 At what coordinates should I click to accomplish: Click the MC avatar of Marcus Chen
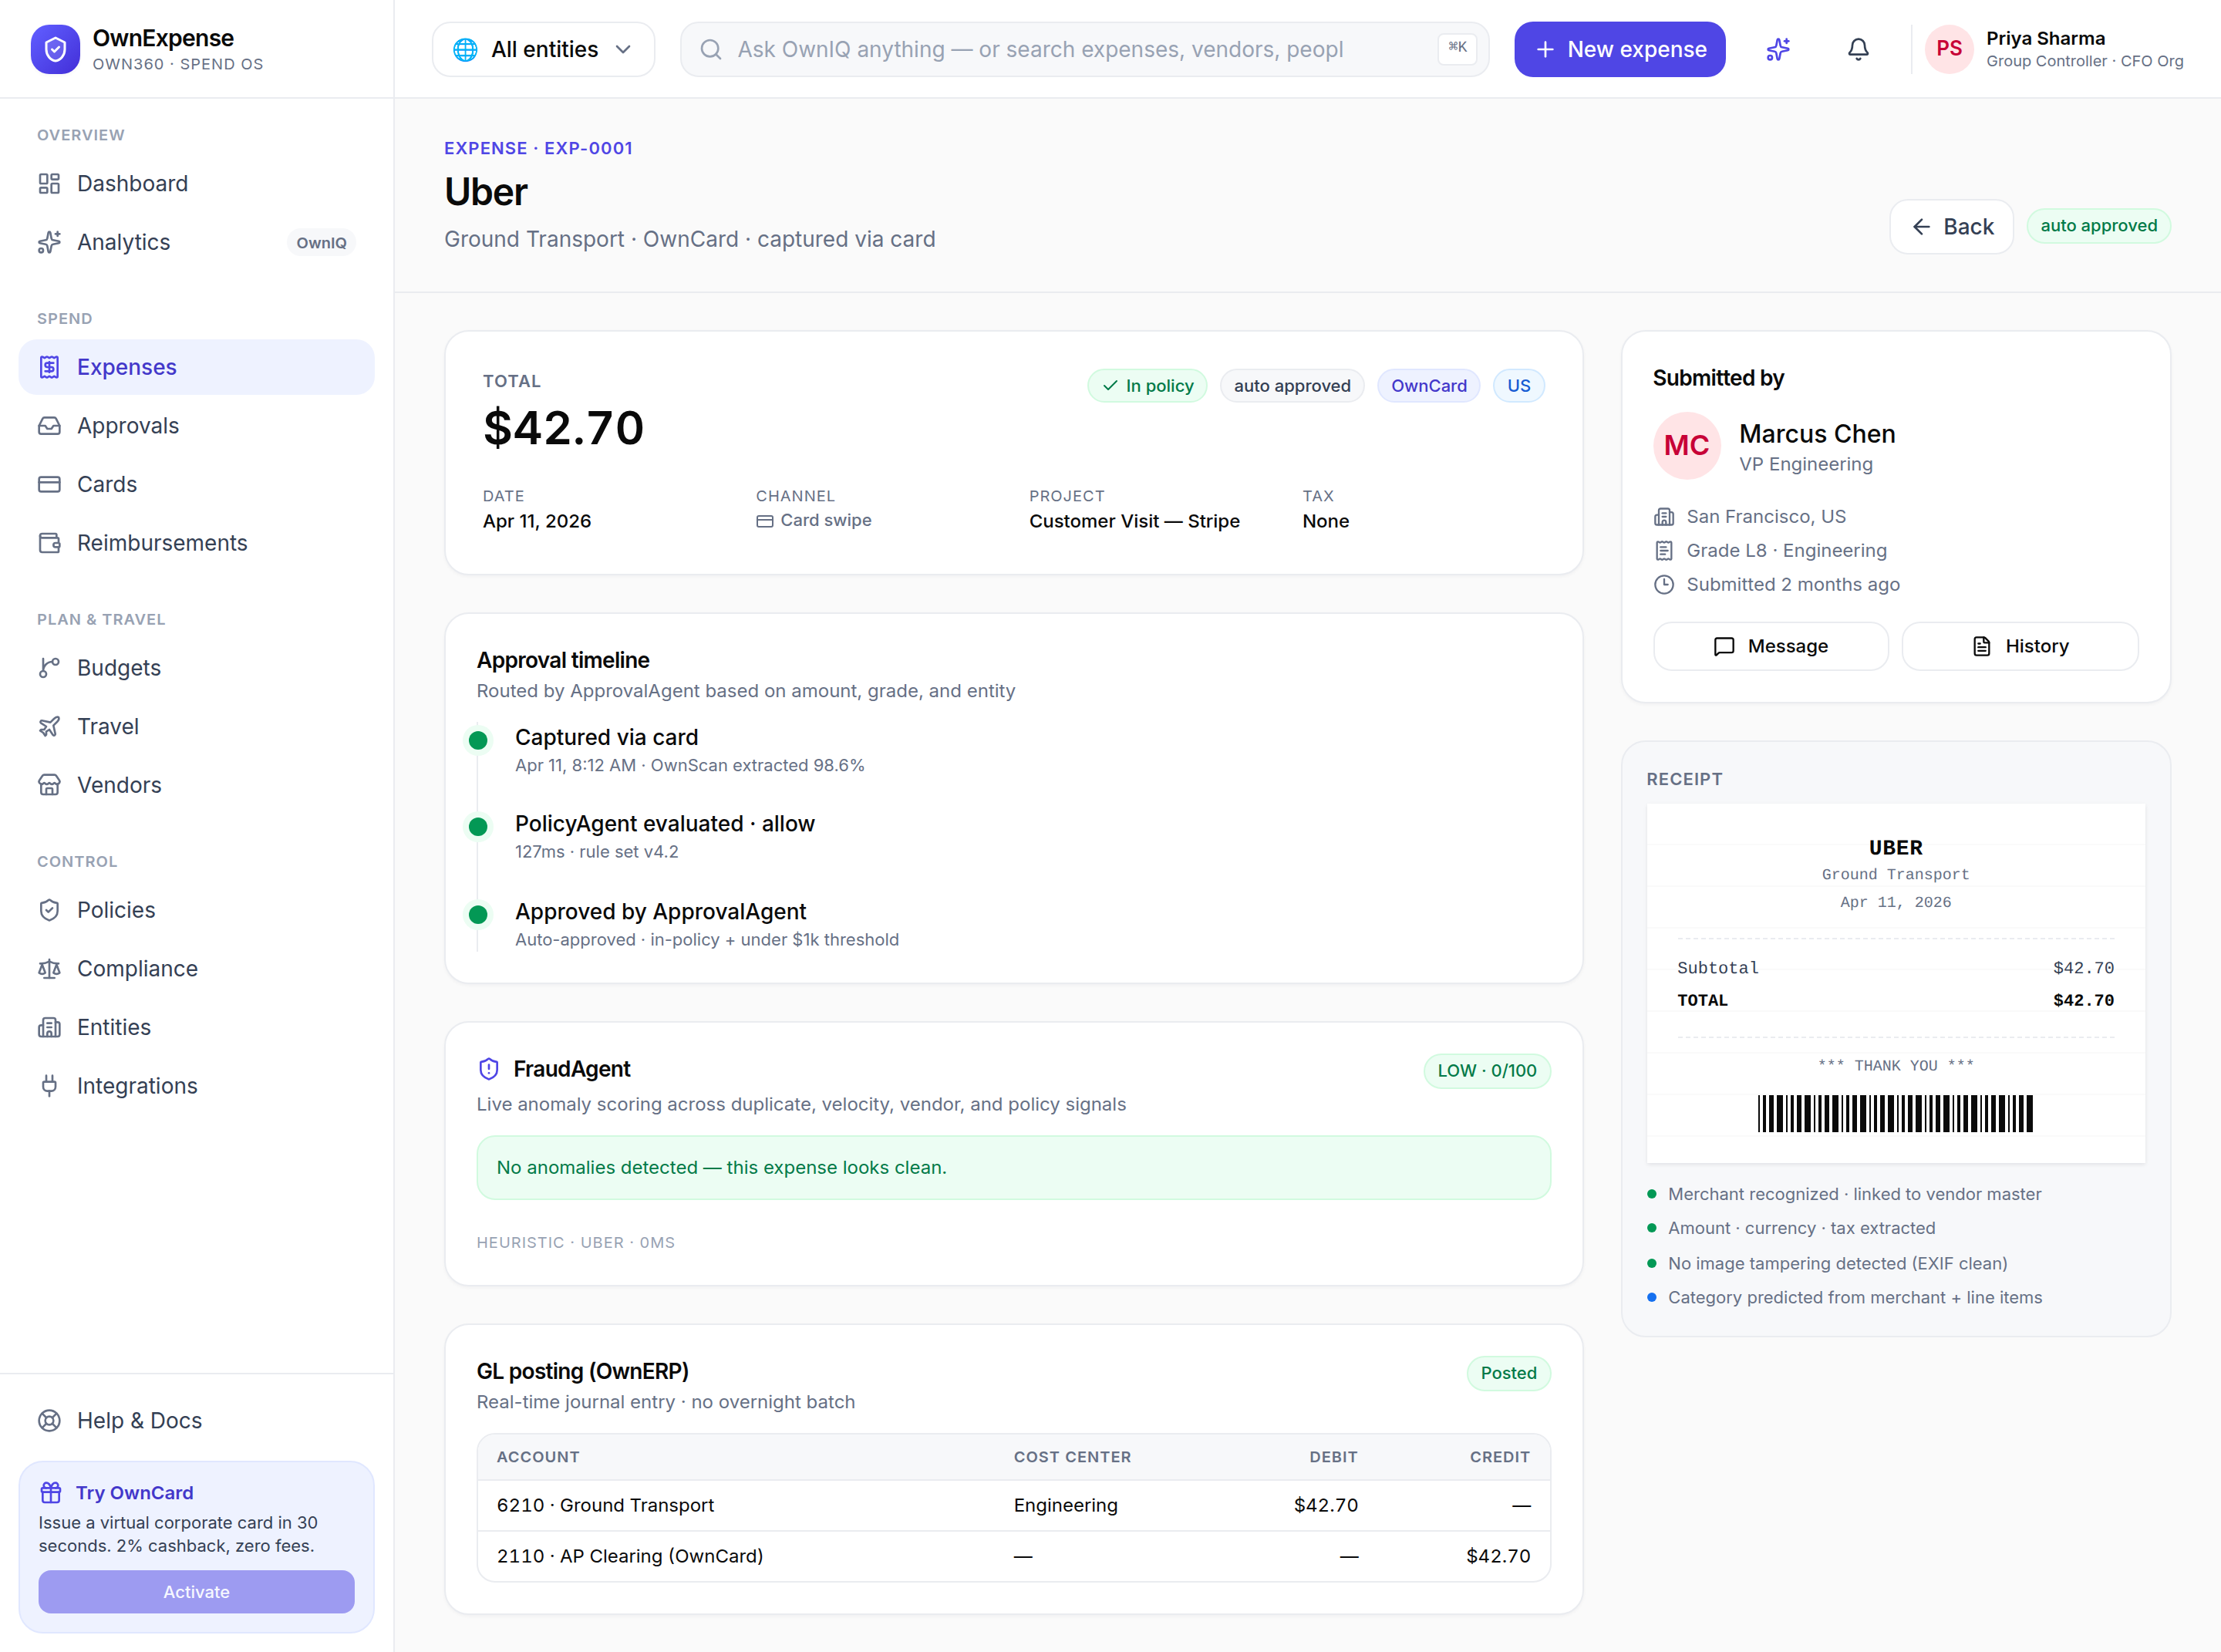[x=1687, y=446]
